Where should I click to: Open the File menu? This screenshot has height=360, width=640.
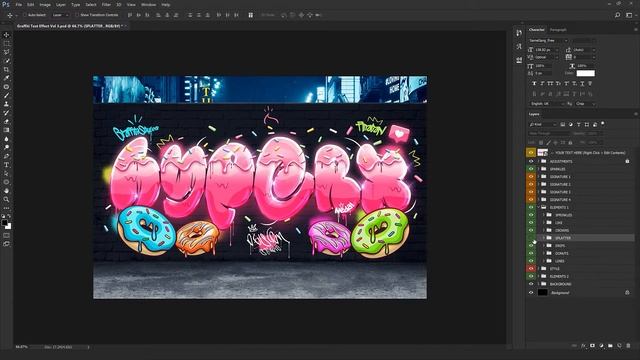pos(18,4)
